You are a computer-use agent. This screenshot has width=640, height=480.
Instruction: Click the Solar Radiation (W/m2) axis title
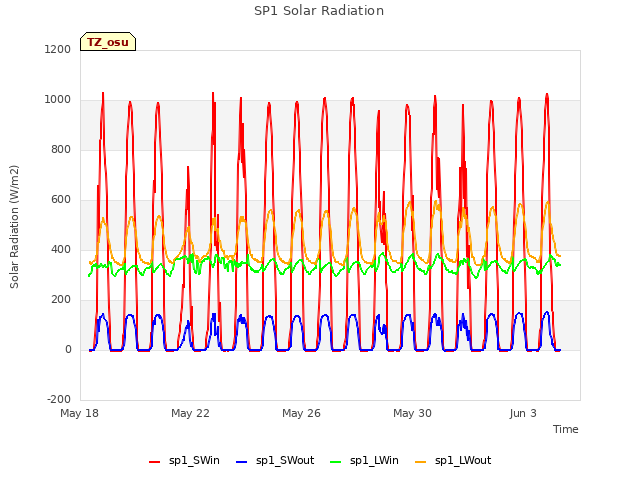click(14, 227)
